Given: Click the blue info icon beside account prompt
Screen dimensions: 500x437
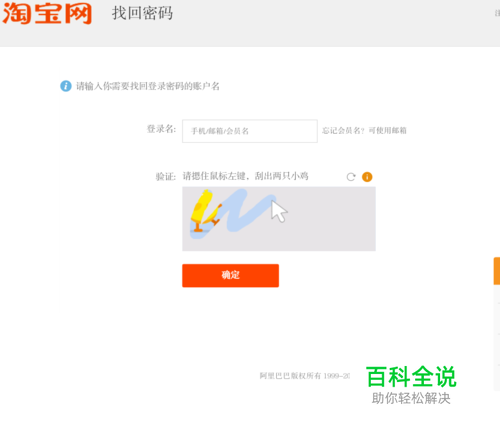Looking at the screenshot, I should click(66, 86).
